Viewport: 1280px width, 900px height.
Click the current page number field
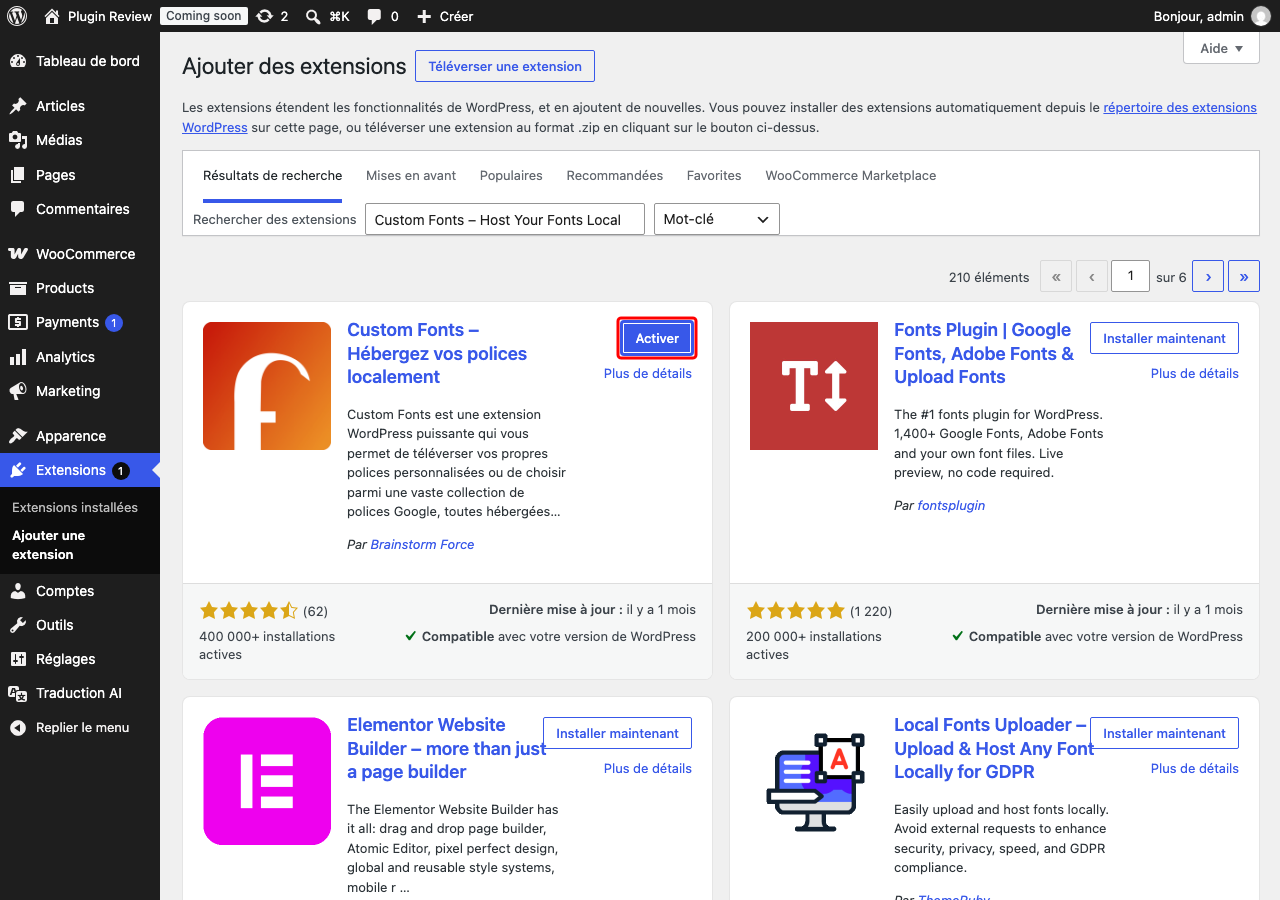[1131, 276]
